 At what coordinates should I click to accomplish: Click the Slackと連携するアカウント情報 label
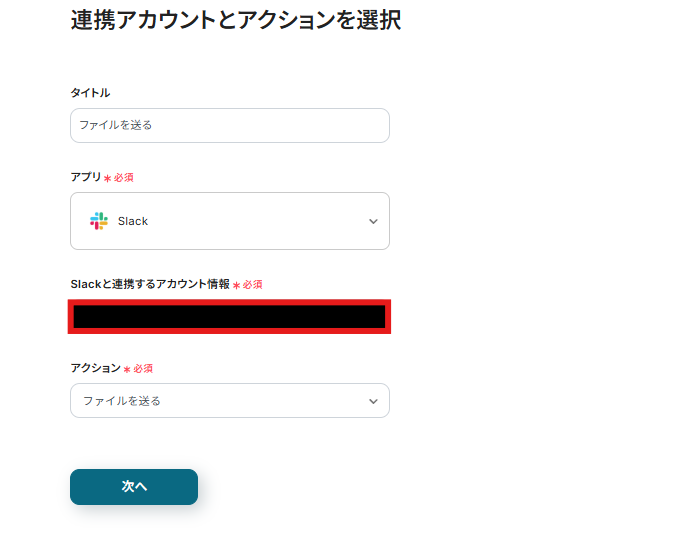pyautogui.click(x=150, y=284)
